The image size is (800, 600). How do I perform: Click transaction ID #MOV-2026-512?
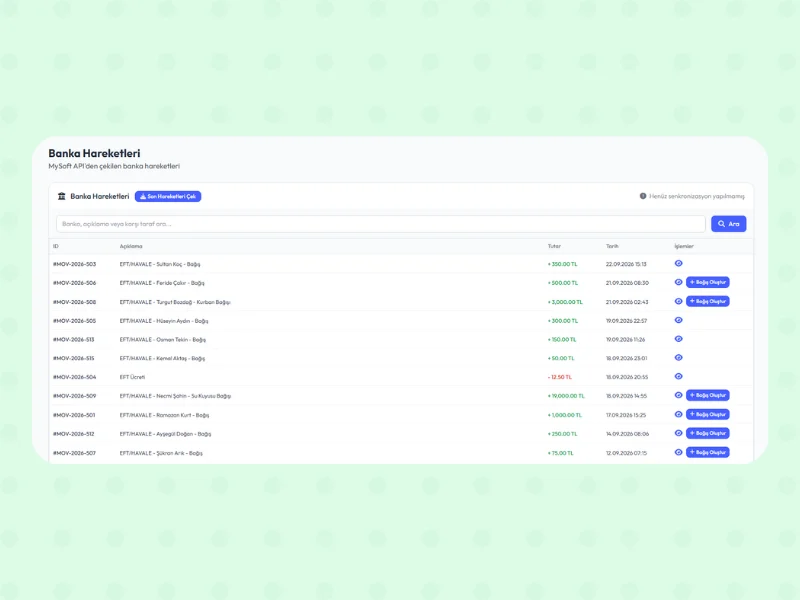point(74,434)
